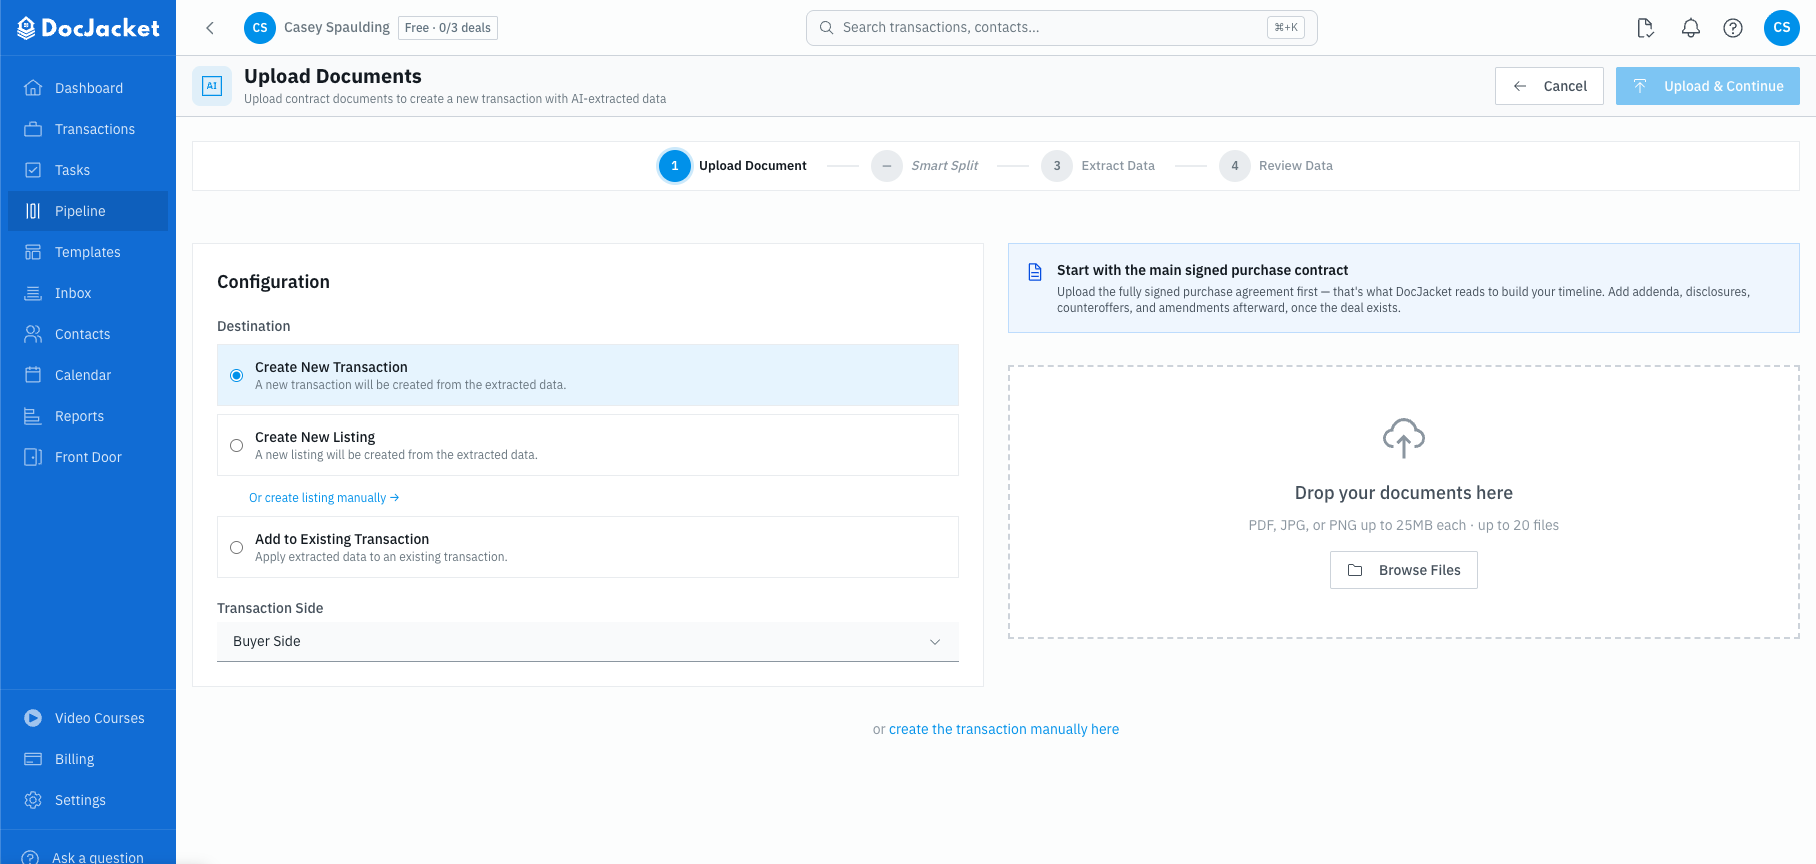Click the left arrow icon on Cancel
Image resolution: width=1816 pixels, height=864 pixels.
[1520, 86]
